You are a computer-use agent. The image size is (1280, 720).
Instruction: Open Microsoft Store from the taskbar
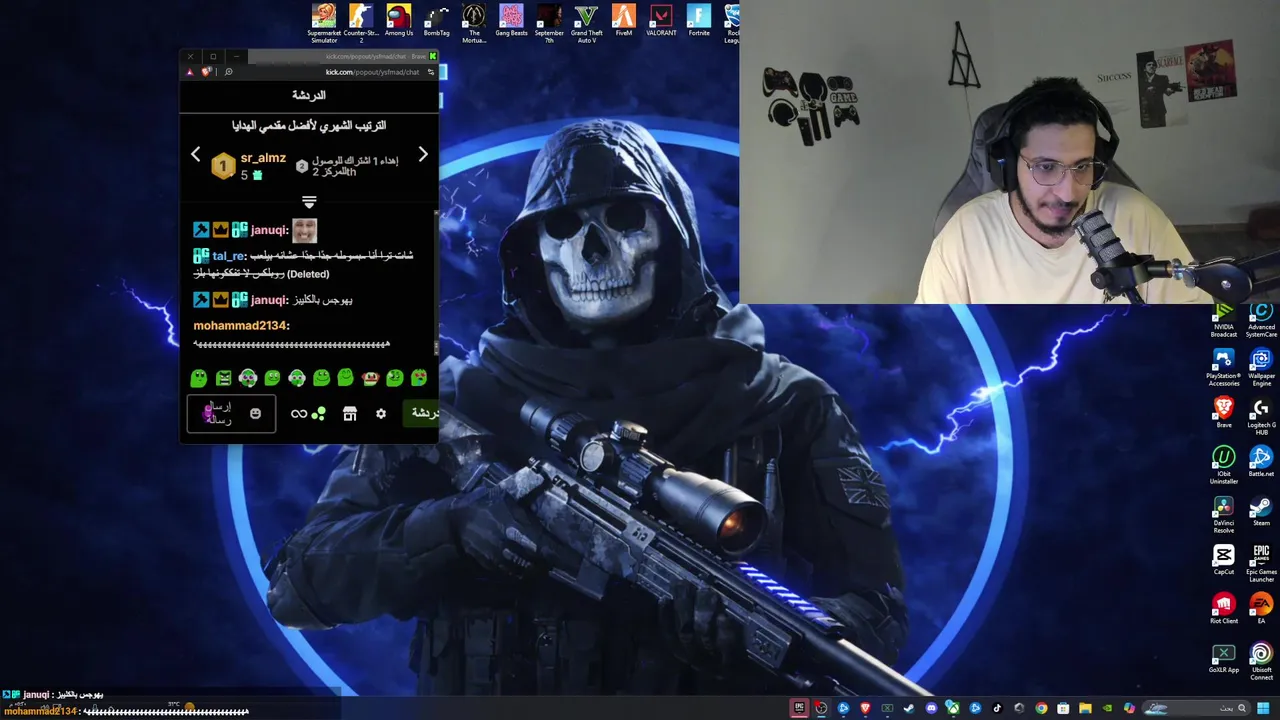1063,708
